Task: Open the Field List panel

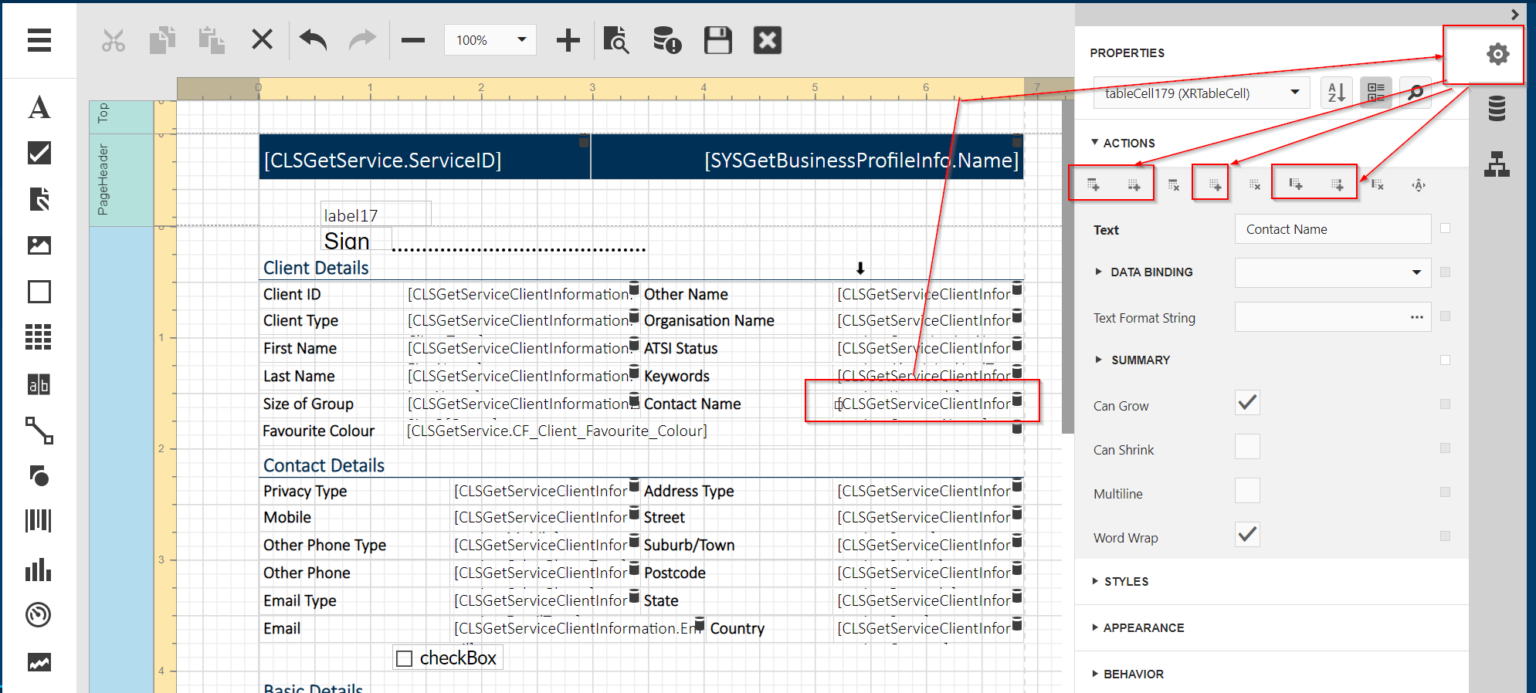Action: (x=1497, y=107)
